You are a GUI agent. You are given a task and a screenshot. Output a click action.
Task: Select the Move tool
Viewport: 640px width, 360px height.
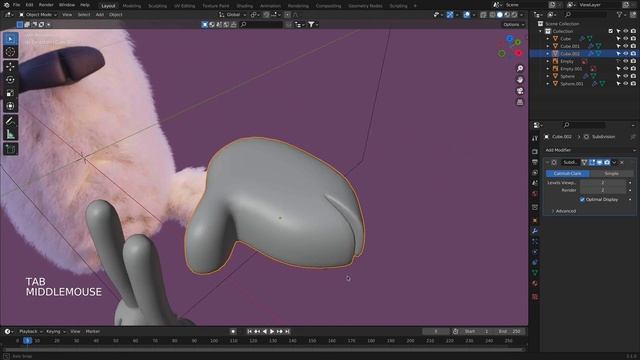tap(11, 67)
